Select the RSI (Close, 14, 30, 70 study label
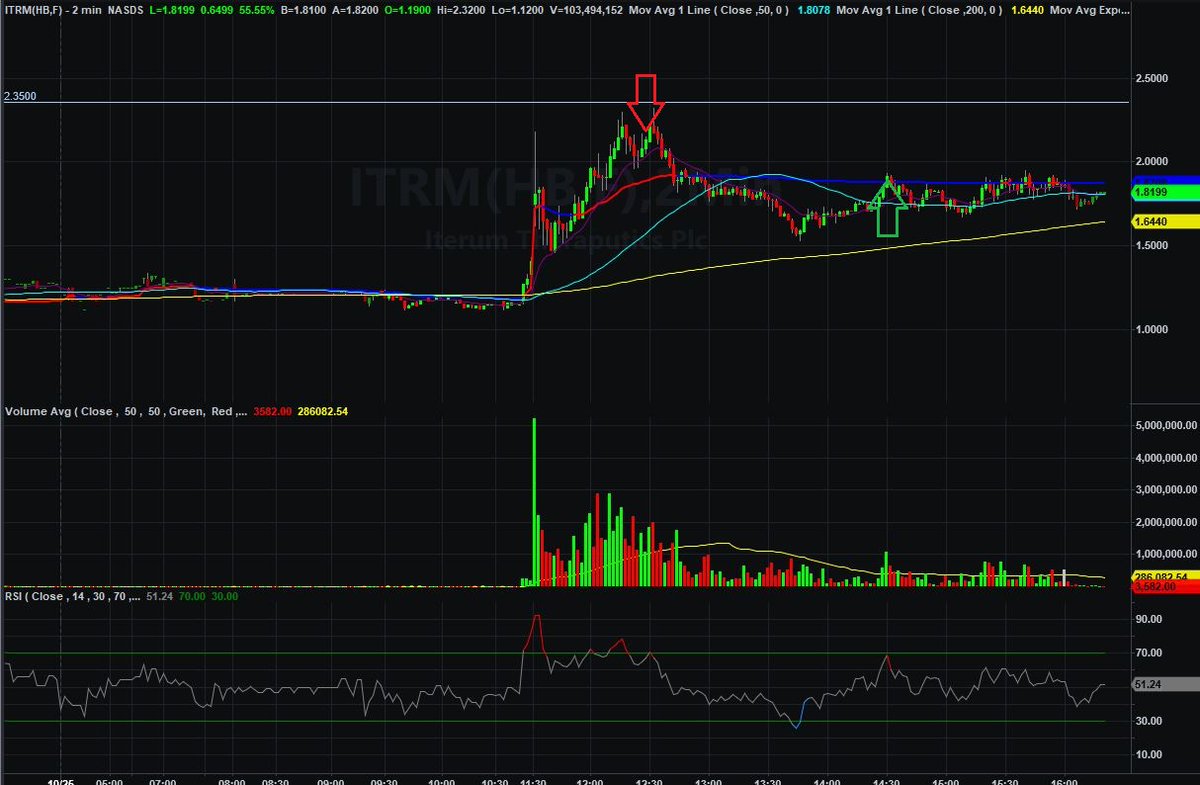This screenshot has width=1200, height=785. pos(72,597)
